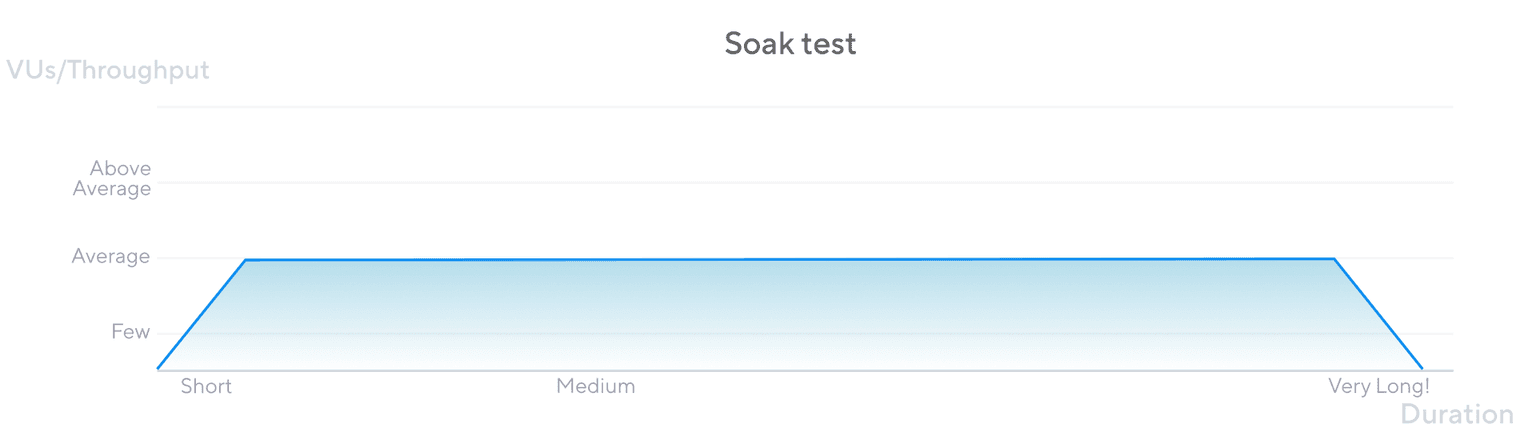The image size is (1536, 432).
Task: Click the corner where ramp-up meets the plateau
Action: 246,260
